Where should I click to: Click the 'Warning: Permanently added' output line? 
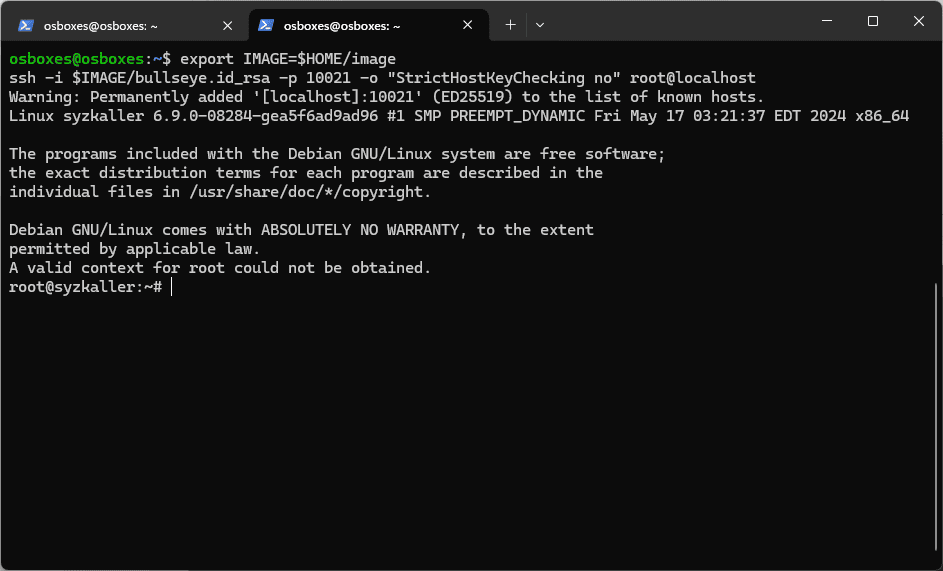click(386, 97)
